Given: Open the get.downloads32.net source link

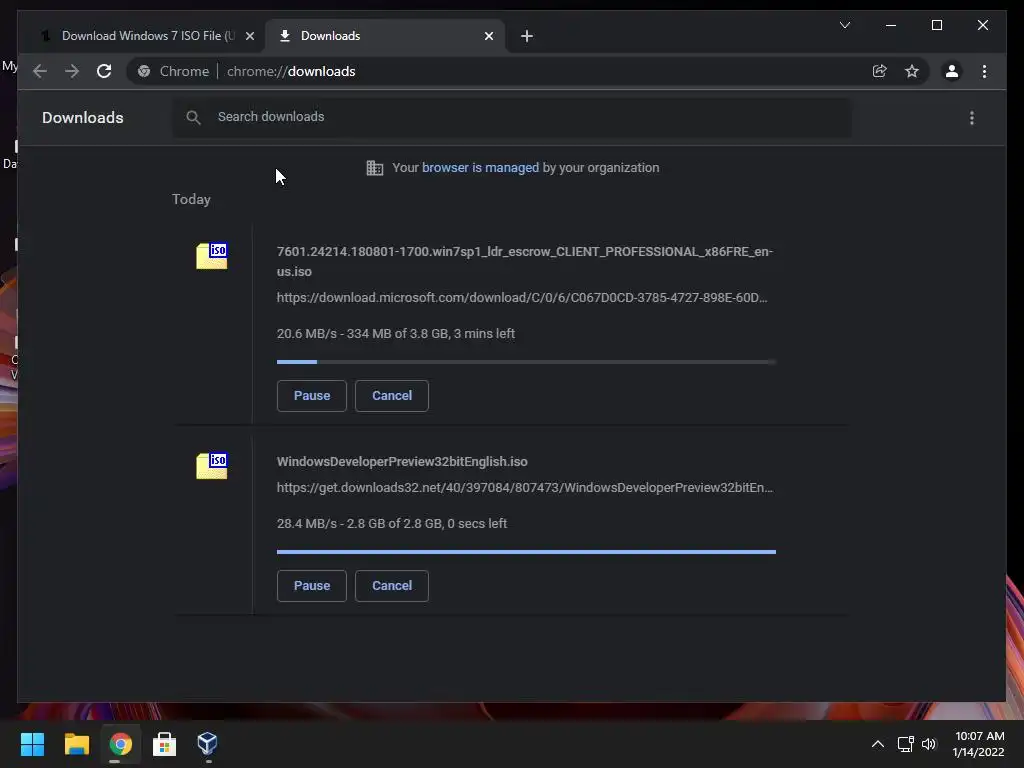Looking at the screenshot, I should point(524,488).
